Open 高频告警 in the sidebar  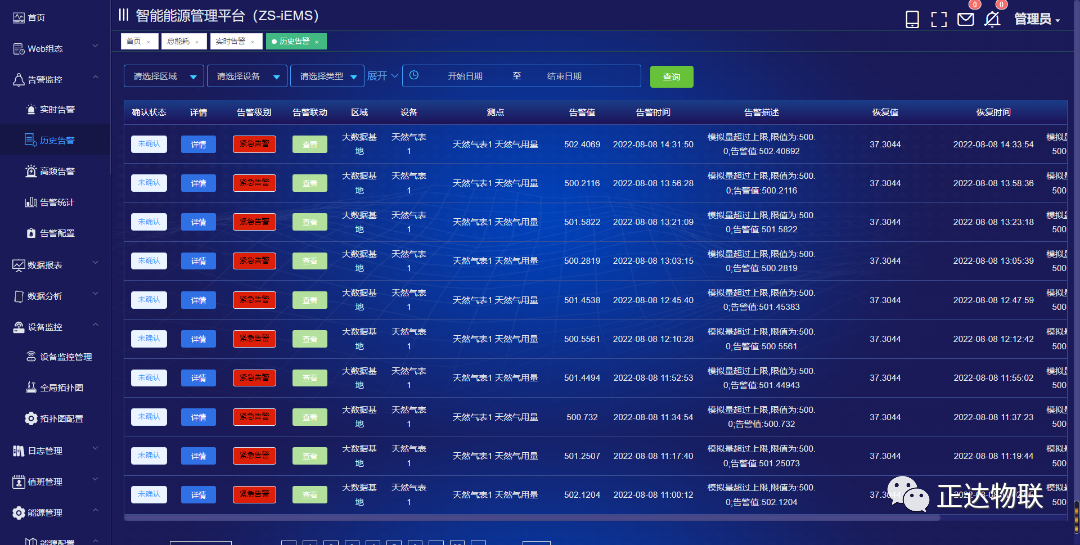(x=50, y=172)
